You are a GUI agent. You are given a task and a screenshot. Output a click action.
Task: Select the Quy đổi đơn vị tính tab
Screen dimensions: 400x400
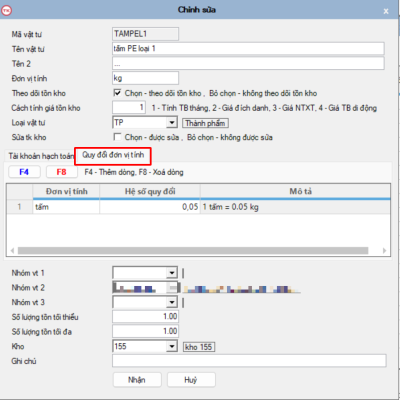[x=113, y=155]
